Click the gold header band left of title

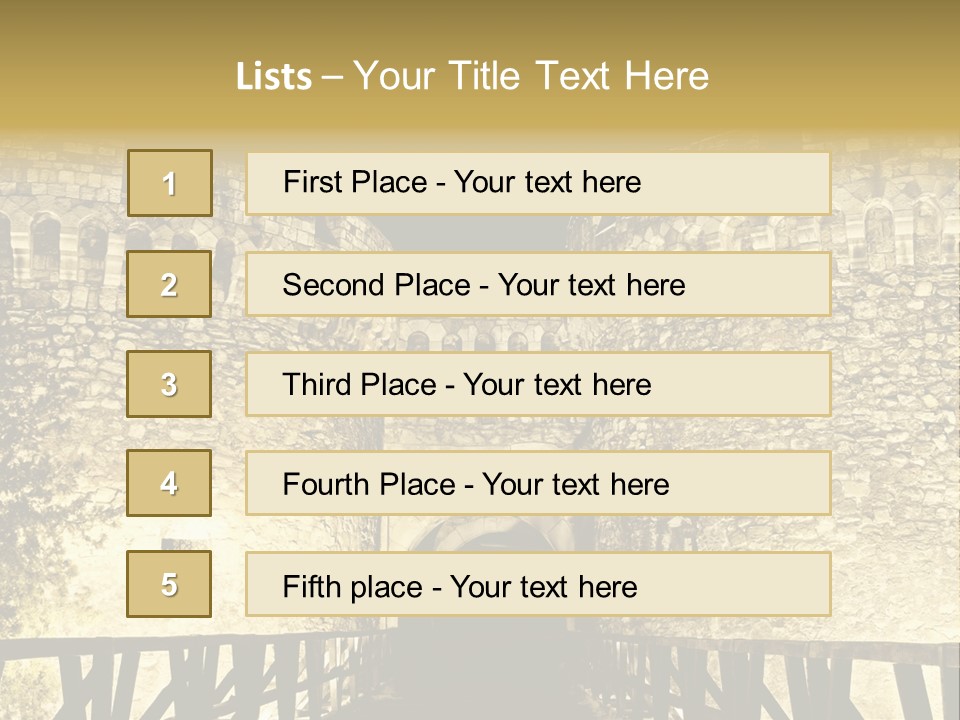click(x=110, y=70)
